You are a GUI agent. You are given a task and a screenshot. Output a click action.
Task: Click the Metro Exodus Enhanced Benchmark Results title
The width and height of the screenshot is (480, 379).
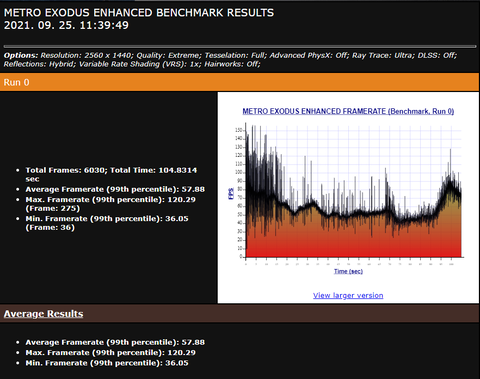(139, 13)
